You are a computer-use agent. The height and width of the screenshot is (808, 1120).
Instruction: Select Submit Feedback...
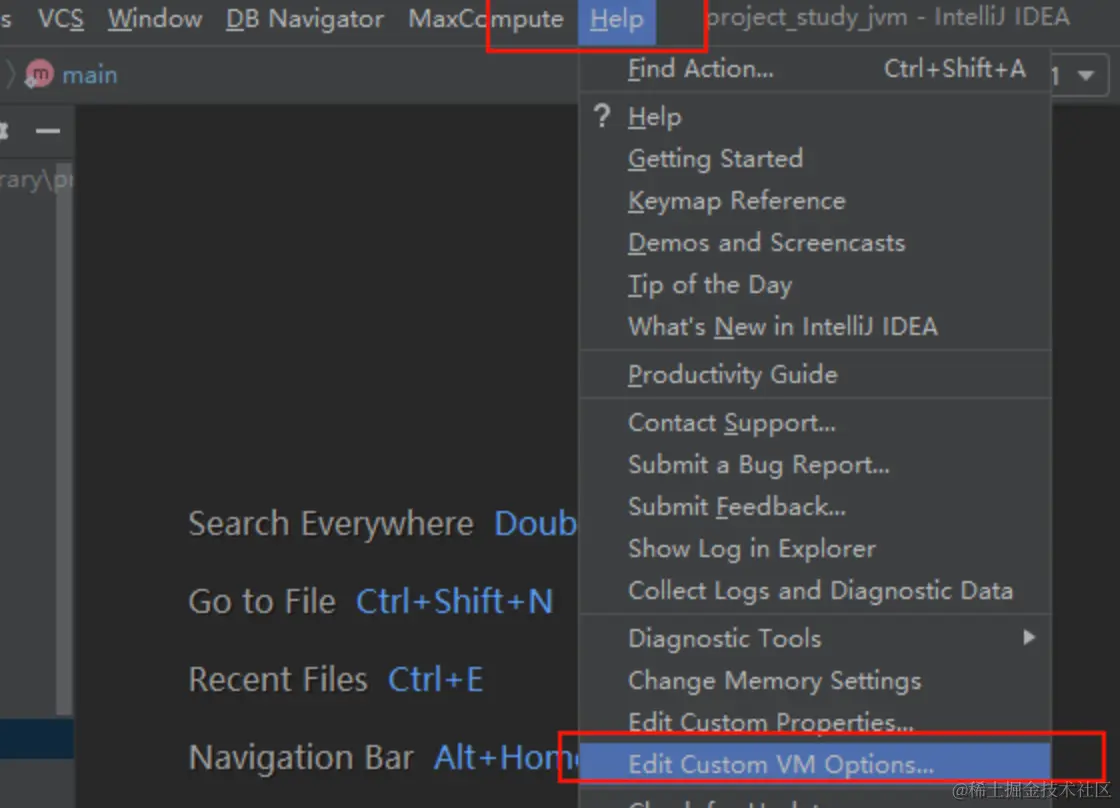coord(815,507)
